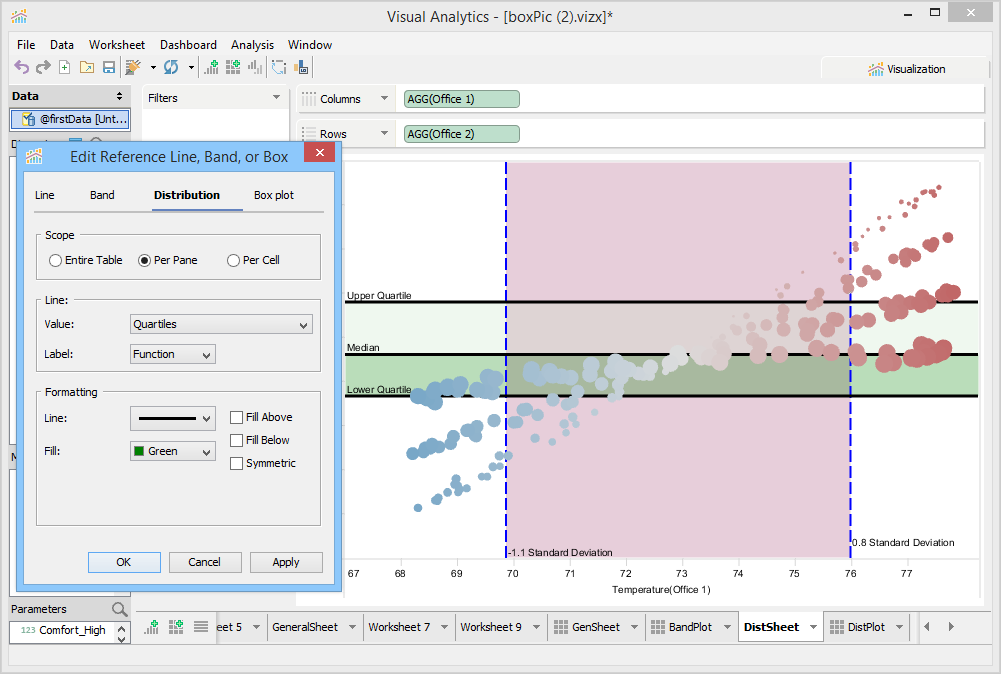Click new dashboard icon beside sheet tabs
Image resolution: width=1001 pixels, height=674 pixels.
pyautogui.click(x=176, y=627)
